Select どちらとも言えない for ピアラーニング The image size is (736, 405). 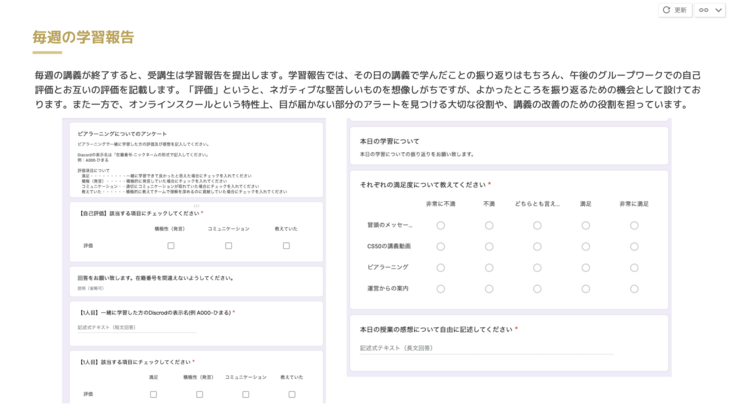coord(537,267)
